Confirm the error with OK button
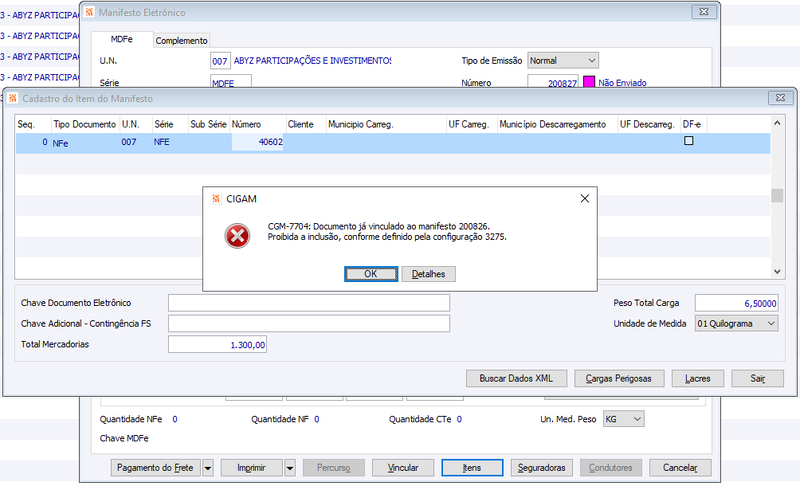Image resolution: width=800 pixels, height=486 pixels. 371,274
